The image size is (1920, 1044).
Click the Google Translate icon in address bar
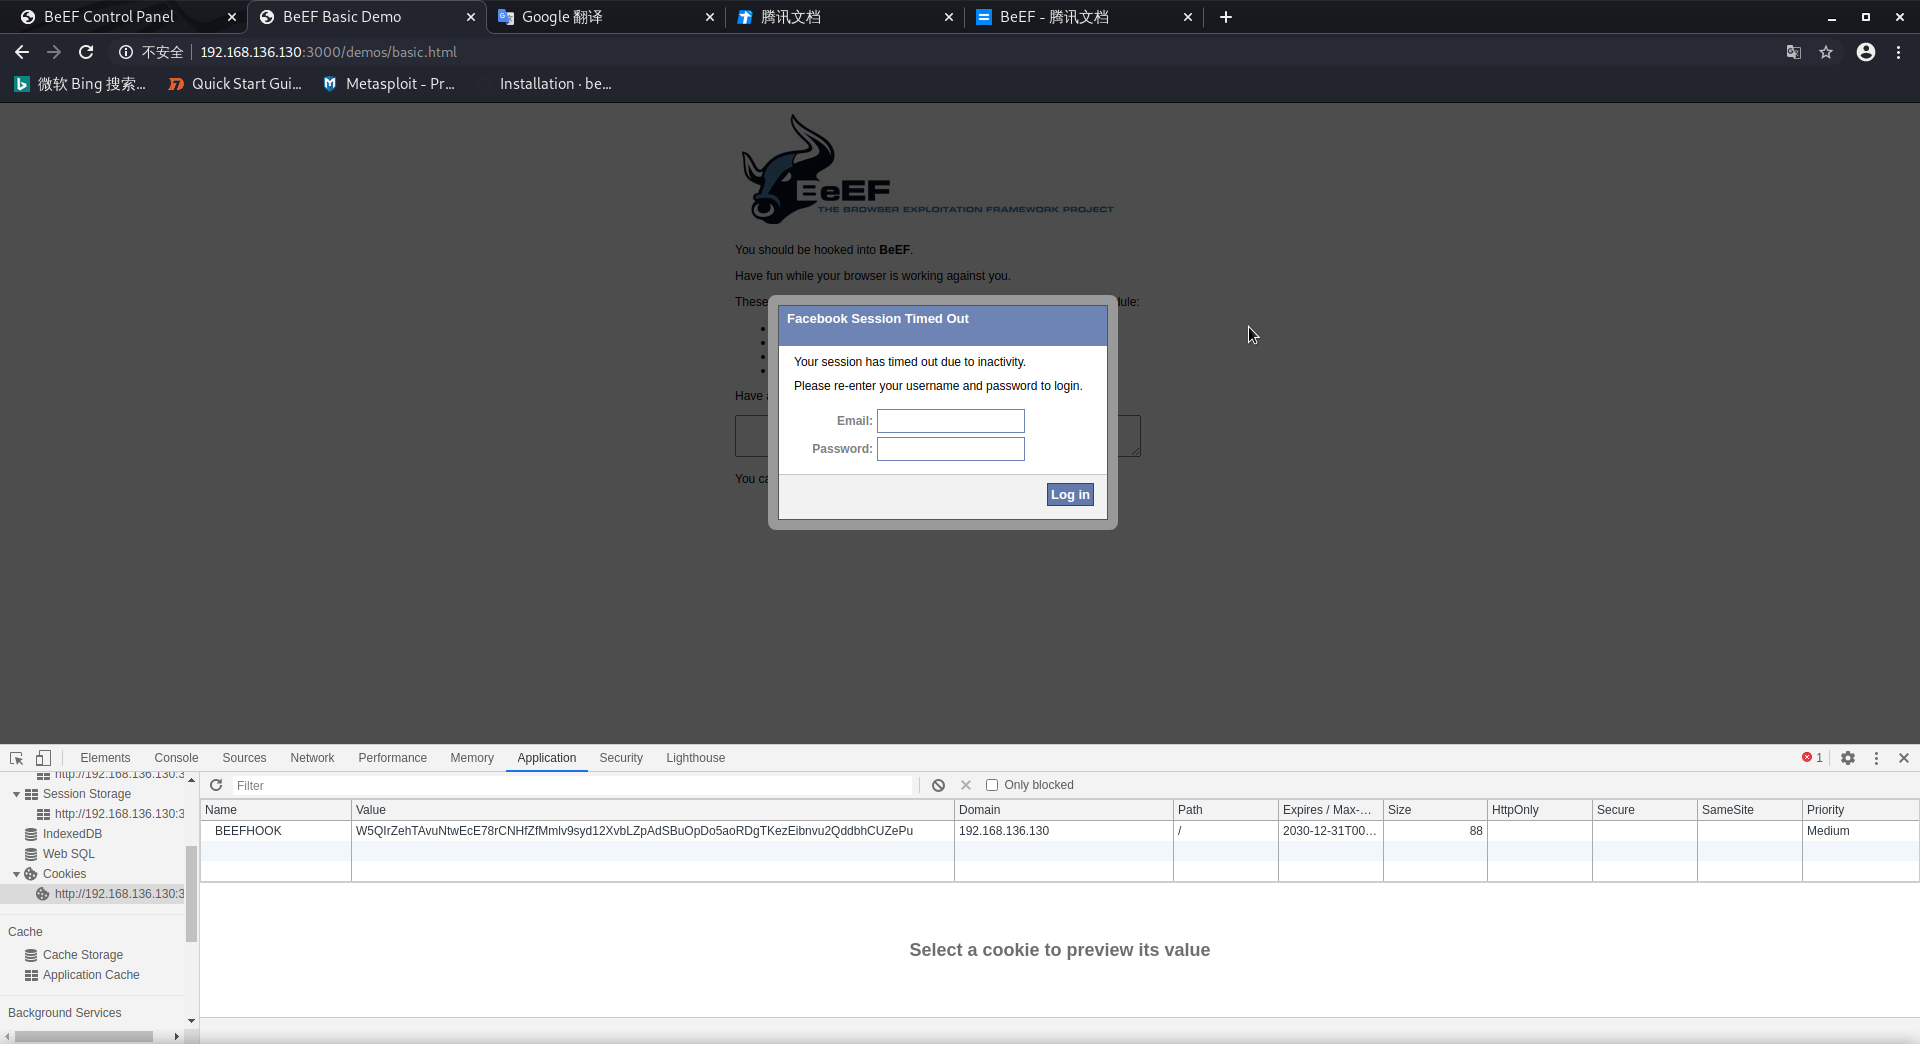pyautogui.click(x=1794, y=52)
